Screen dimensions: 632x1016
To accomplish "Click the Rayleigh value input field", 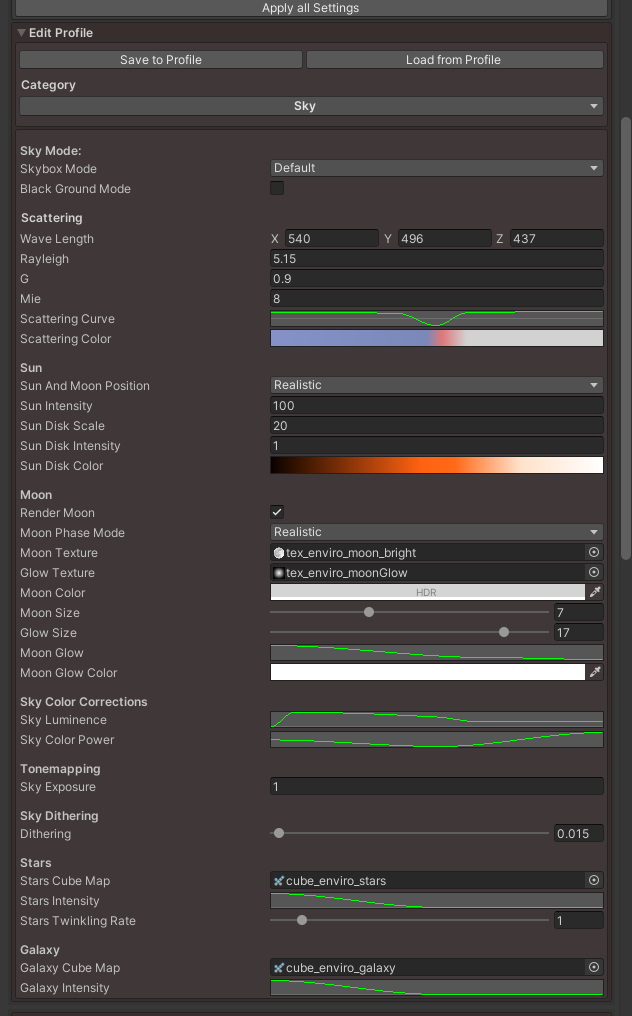I will coord(436,259).
